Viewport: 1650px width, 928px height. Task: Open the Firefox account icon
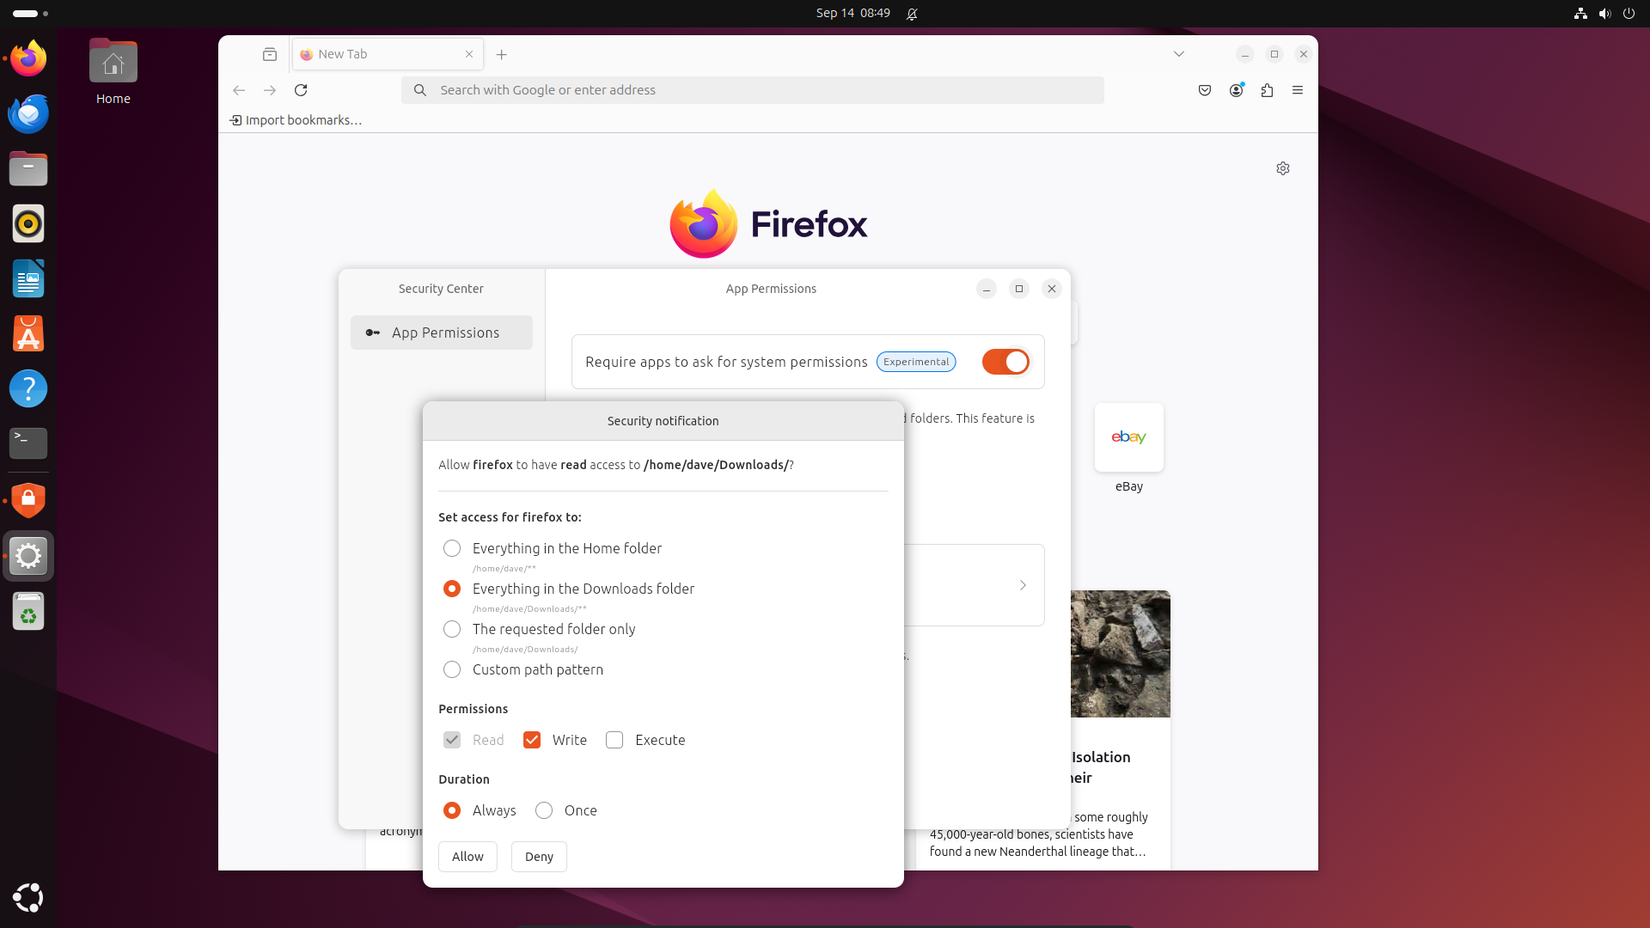(1236, 90)
